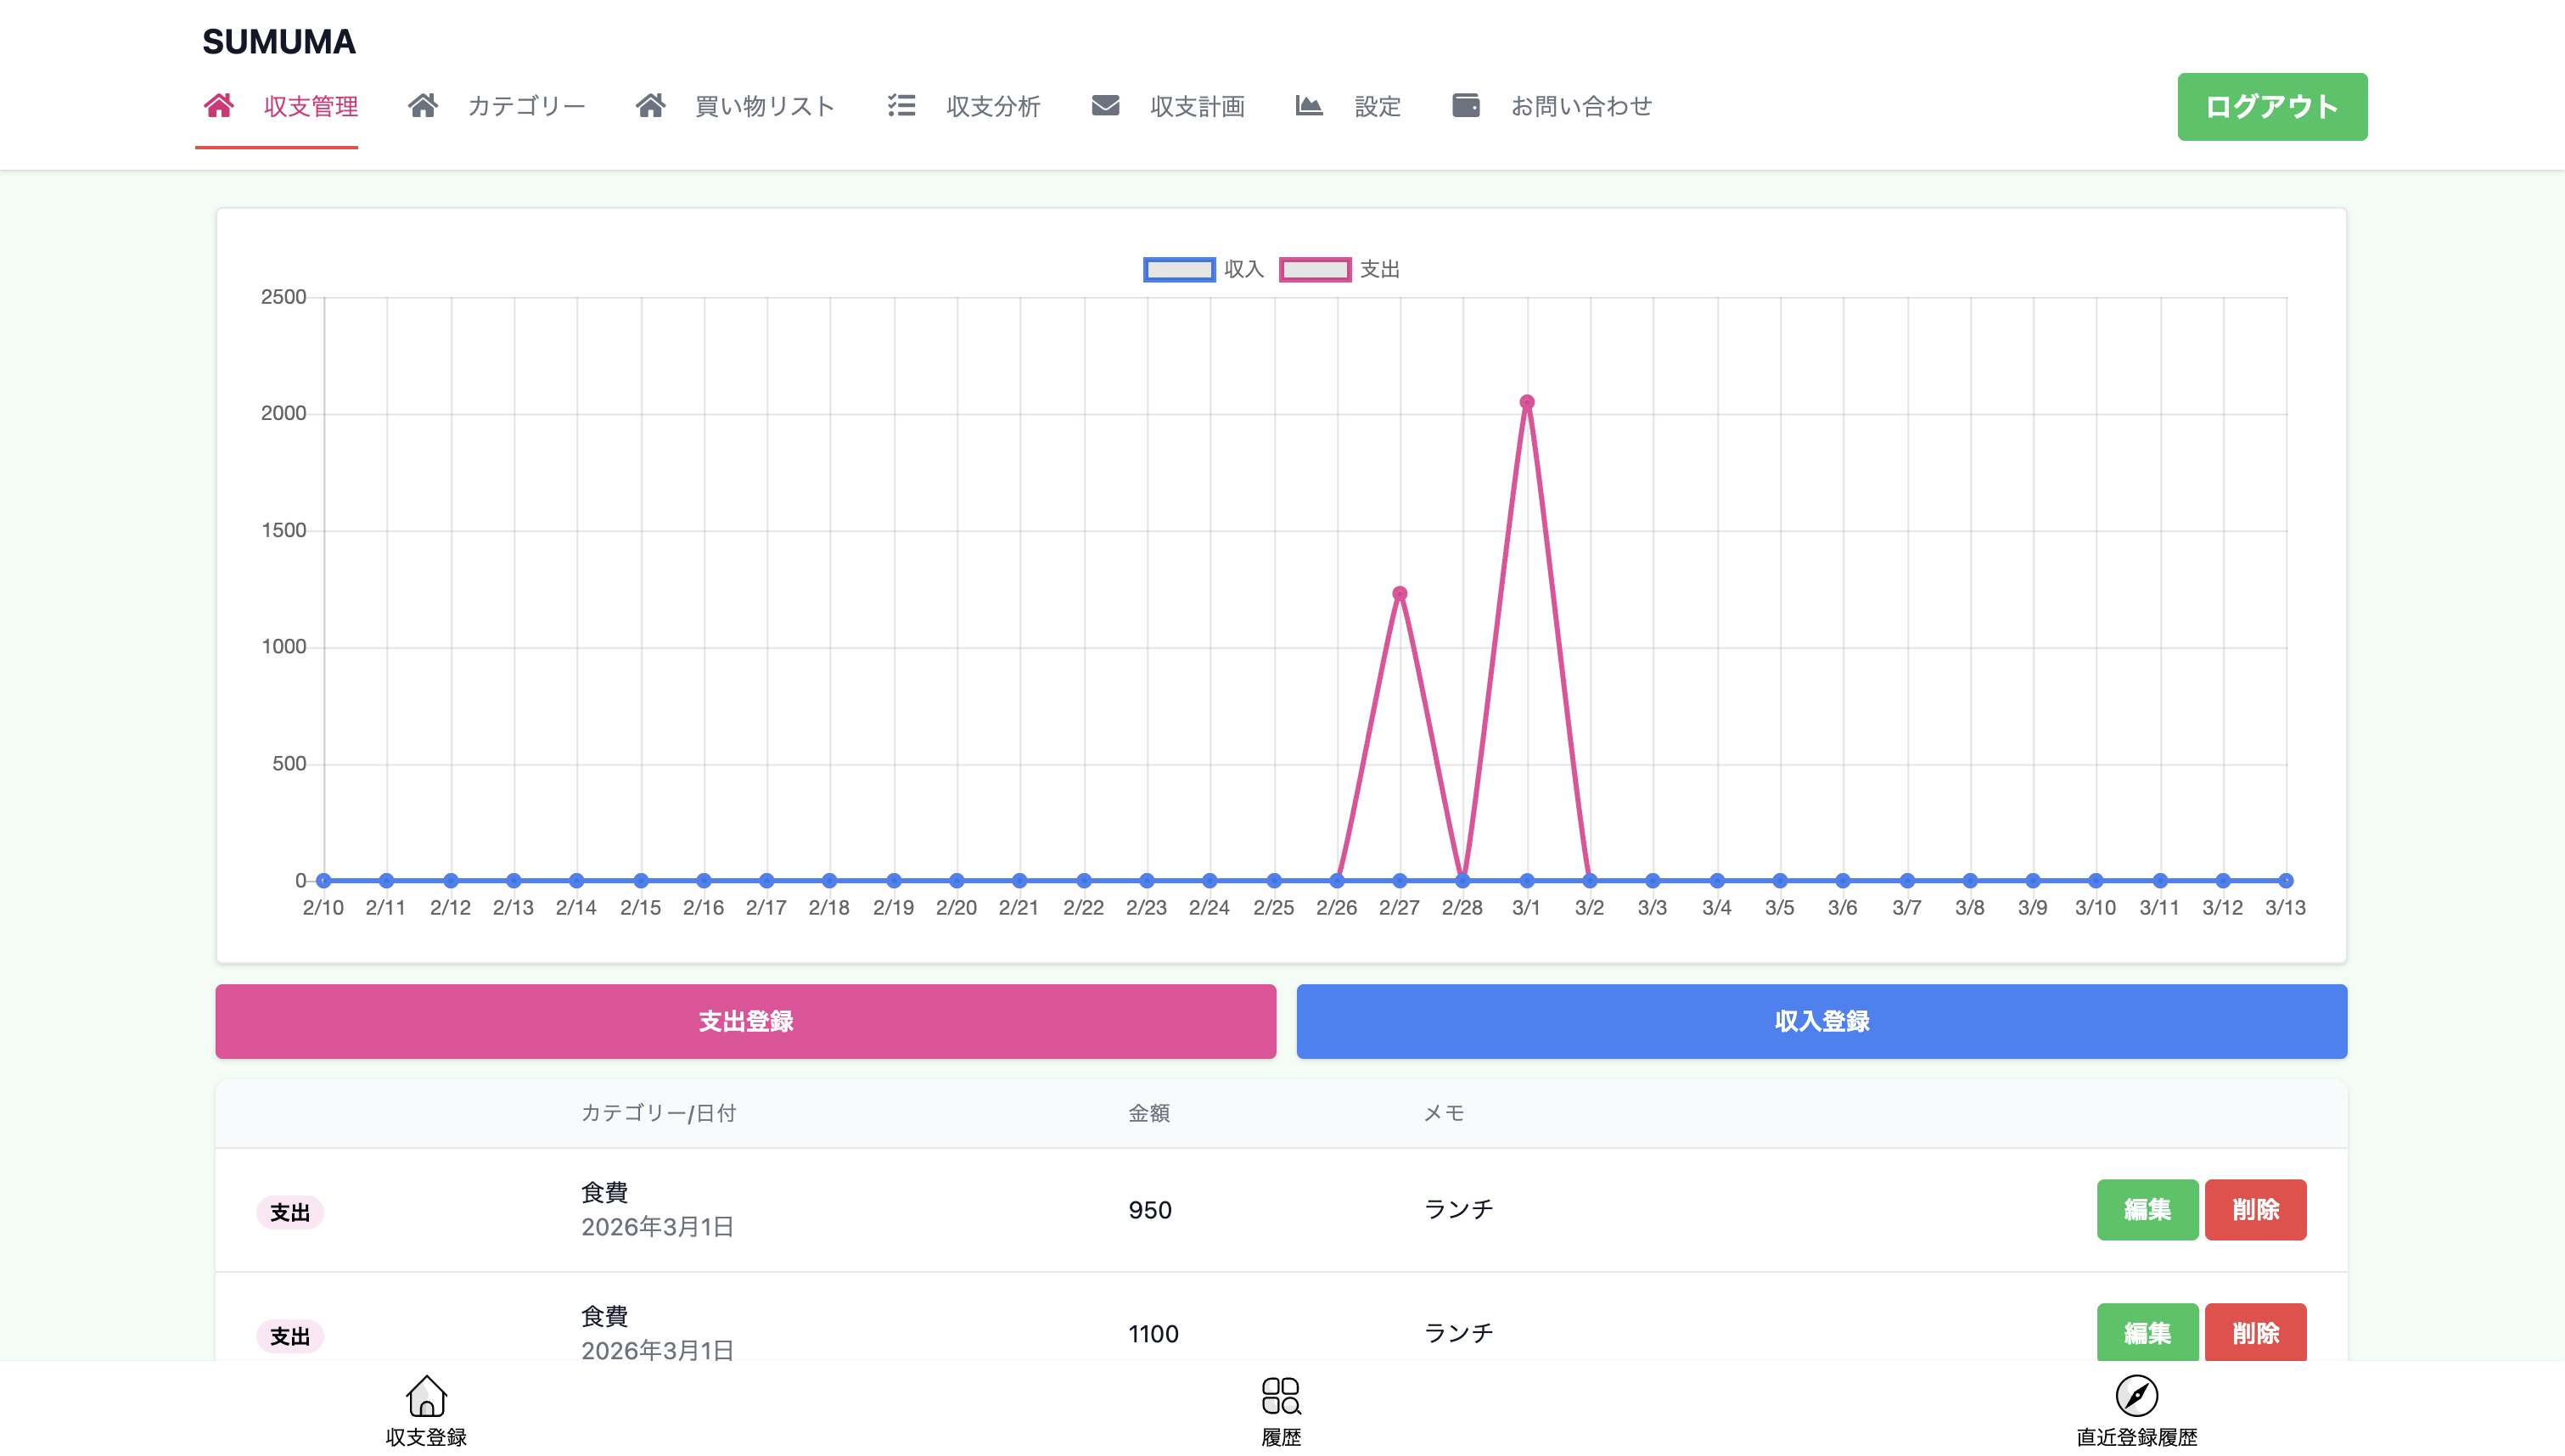The width and height of the screenshot is (2565, 1456).
Task: Delete the 950 yen ランチ entry
Action: (2255, 1209)
